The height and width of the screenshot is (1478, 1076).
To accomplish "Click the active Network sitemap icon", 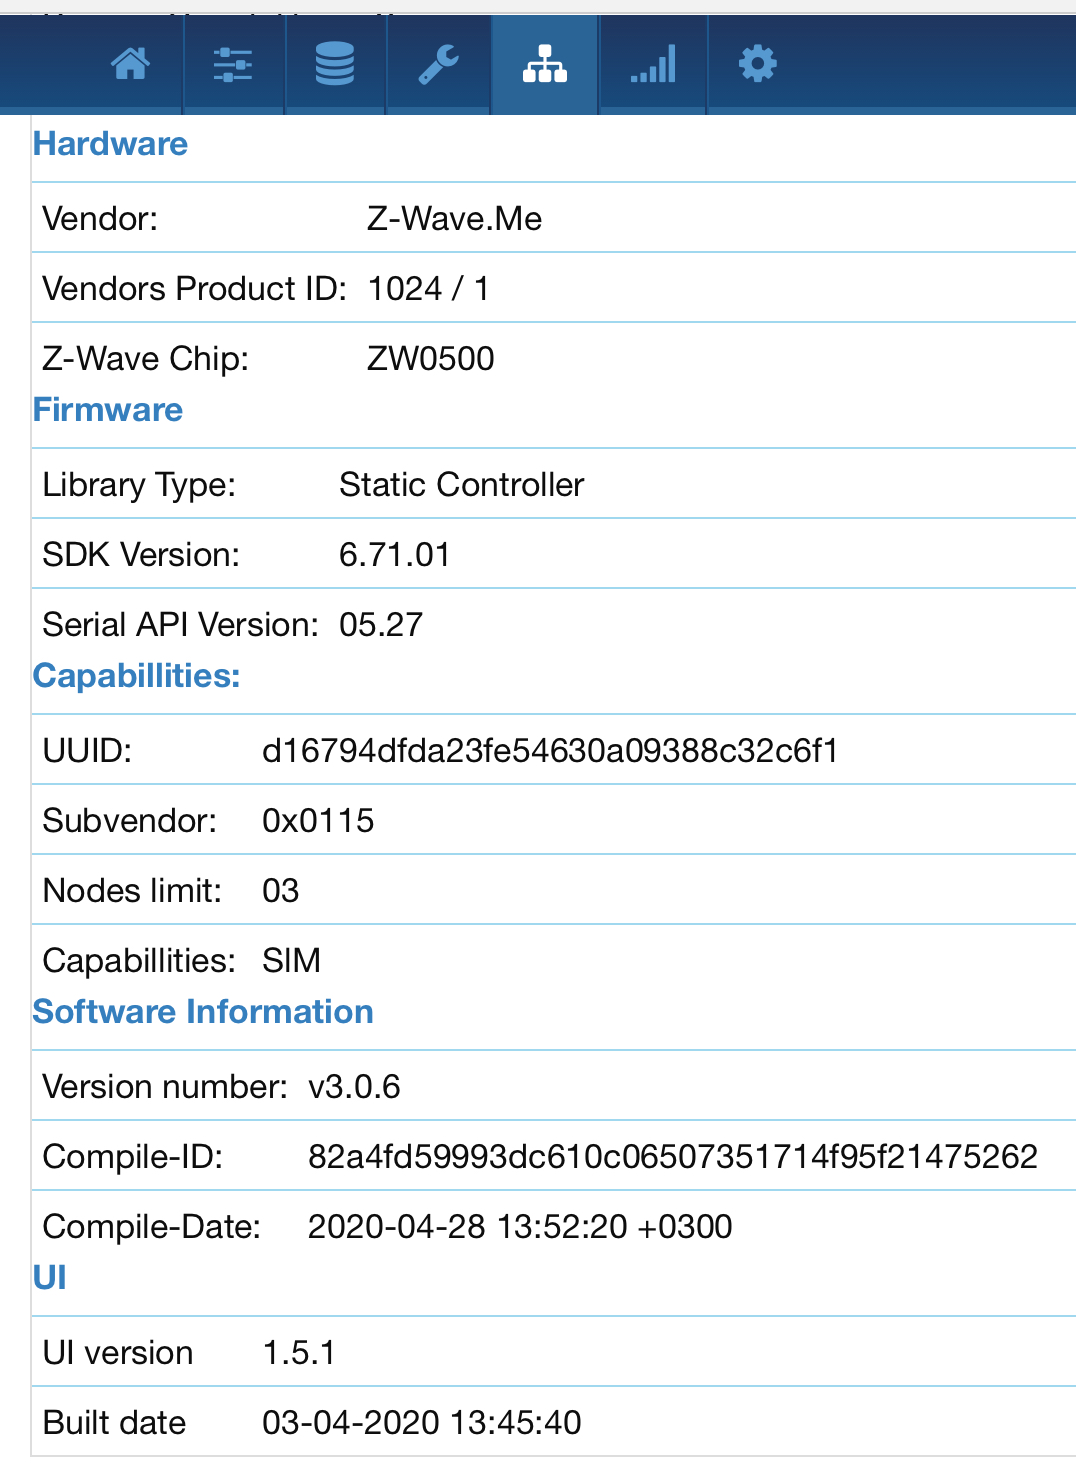I will [545, 65].
